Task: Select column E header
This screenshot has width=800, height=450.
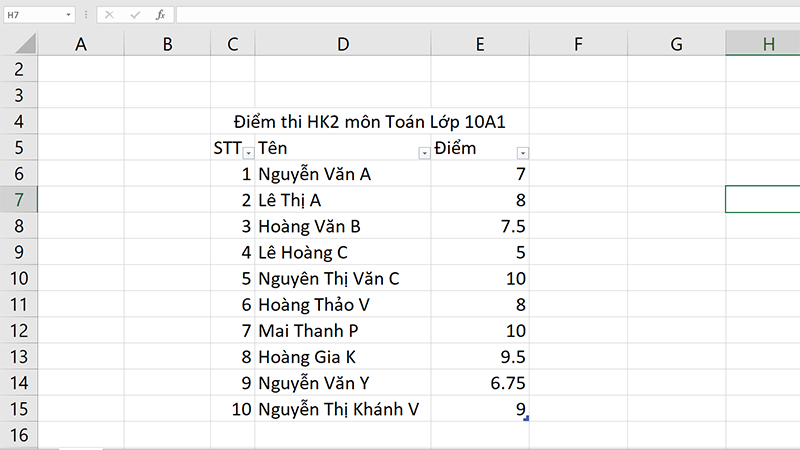Action: point(480,44)
